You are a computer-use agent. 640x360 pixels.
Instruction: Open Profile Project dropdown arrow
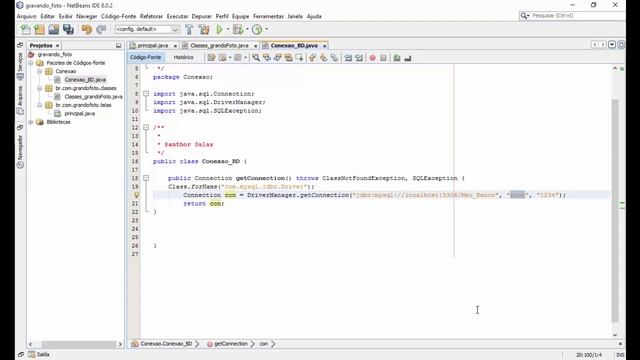pos(267,29)
